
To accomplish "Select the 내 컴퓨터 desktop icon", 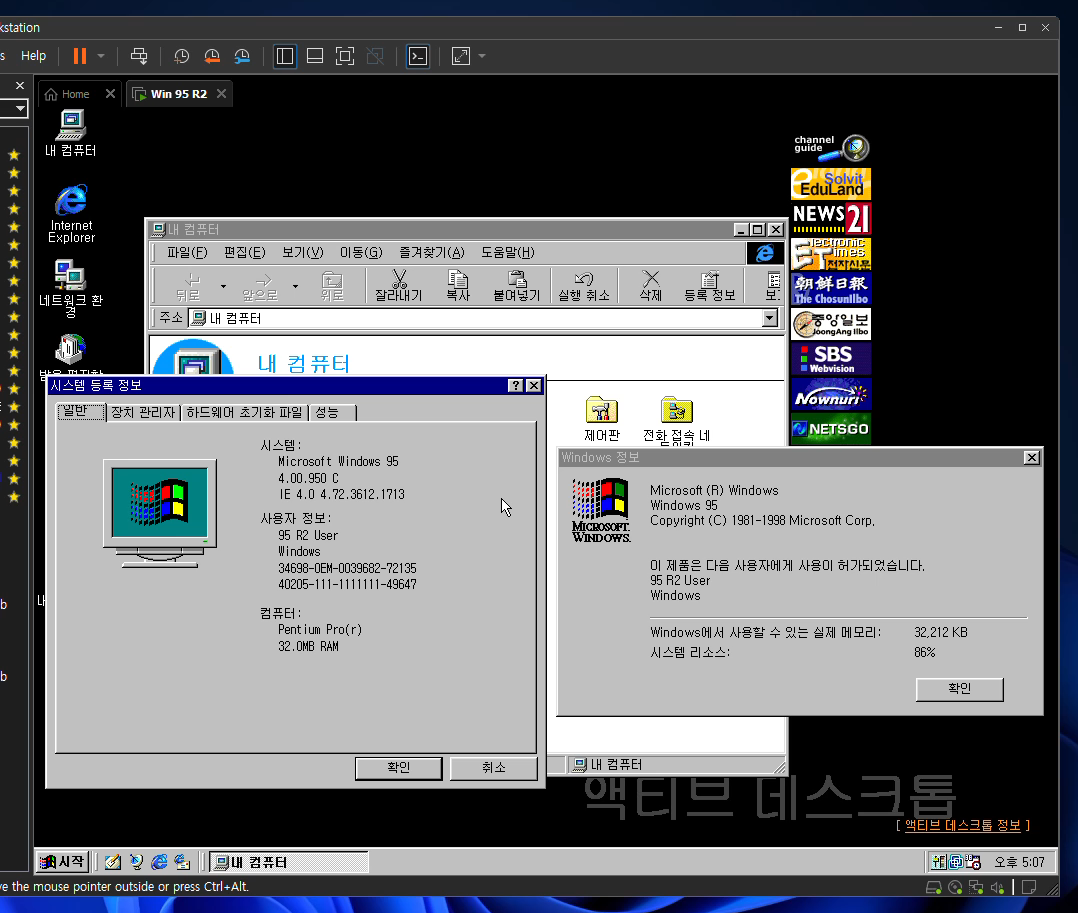I will tap(70, 134).
